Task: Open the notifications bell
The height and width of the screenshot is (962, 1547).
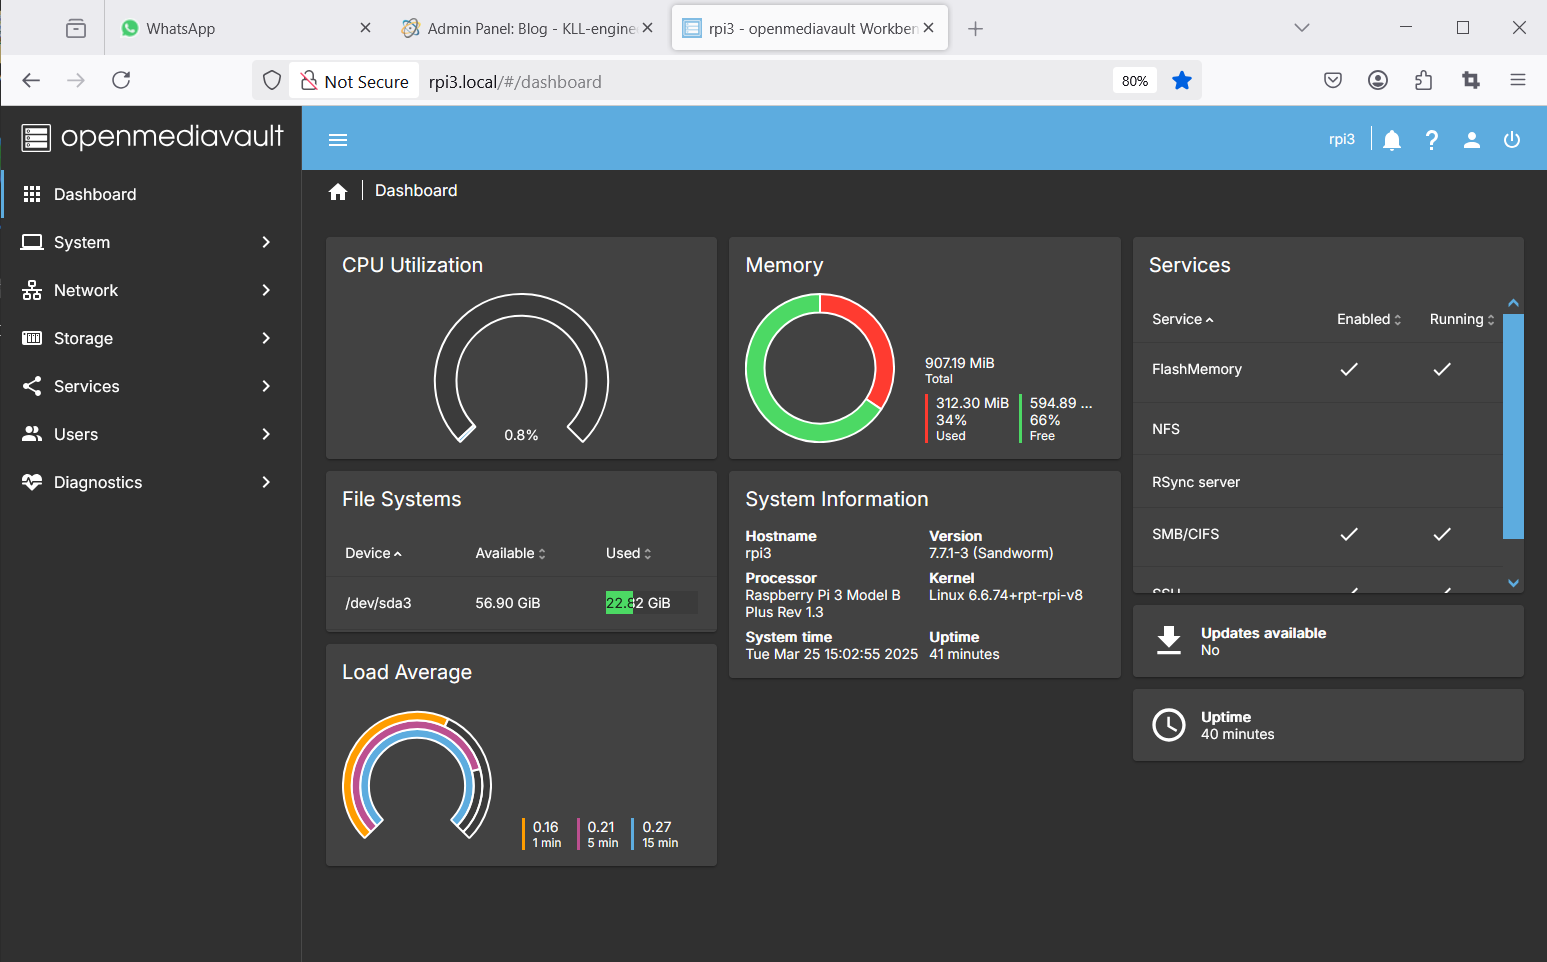Action: (x=1392, y=140)
